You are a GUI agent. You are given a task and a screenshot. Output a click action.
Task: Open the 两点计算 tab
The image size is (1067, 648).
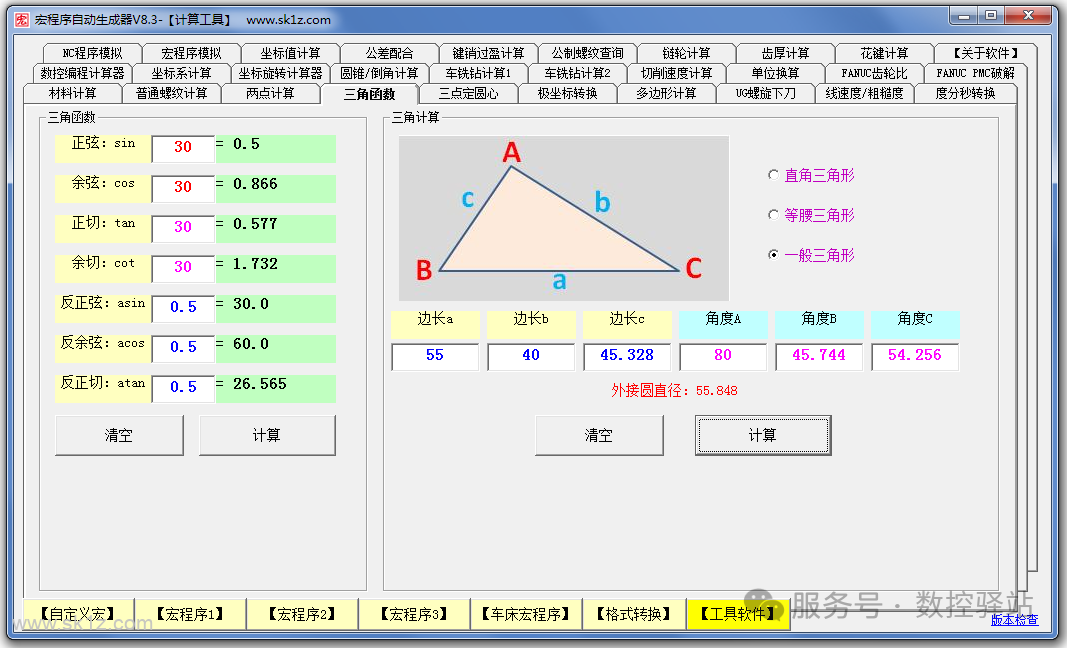(x=270, y=93)
